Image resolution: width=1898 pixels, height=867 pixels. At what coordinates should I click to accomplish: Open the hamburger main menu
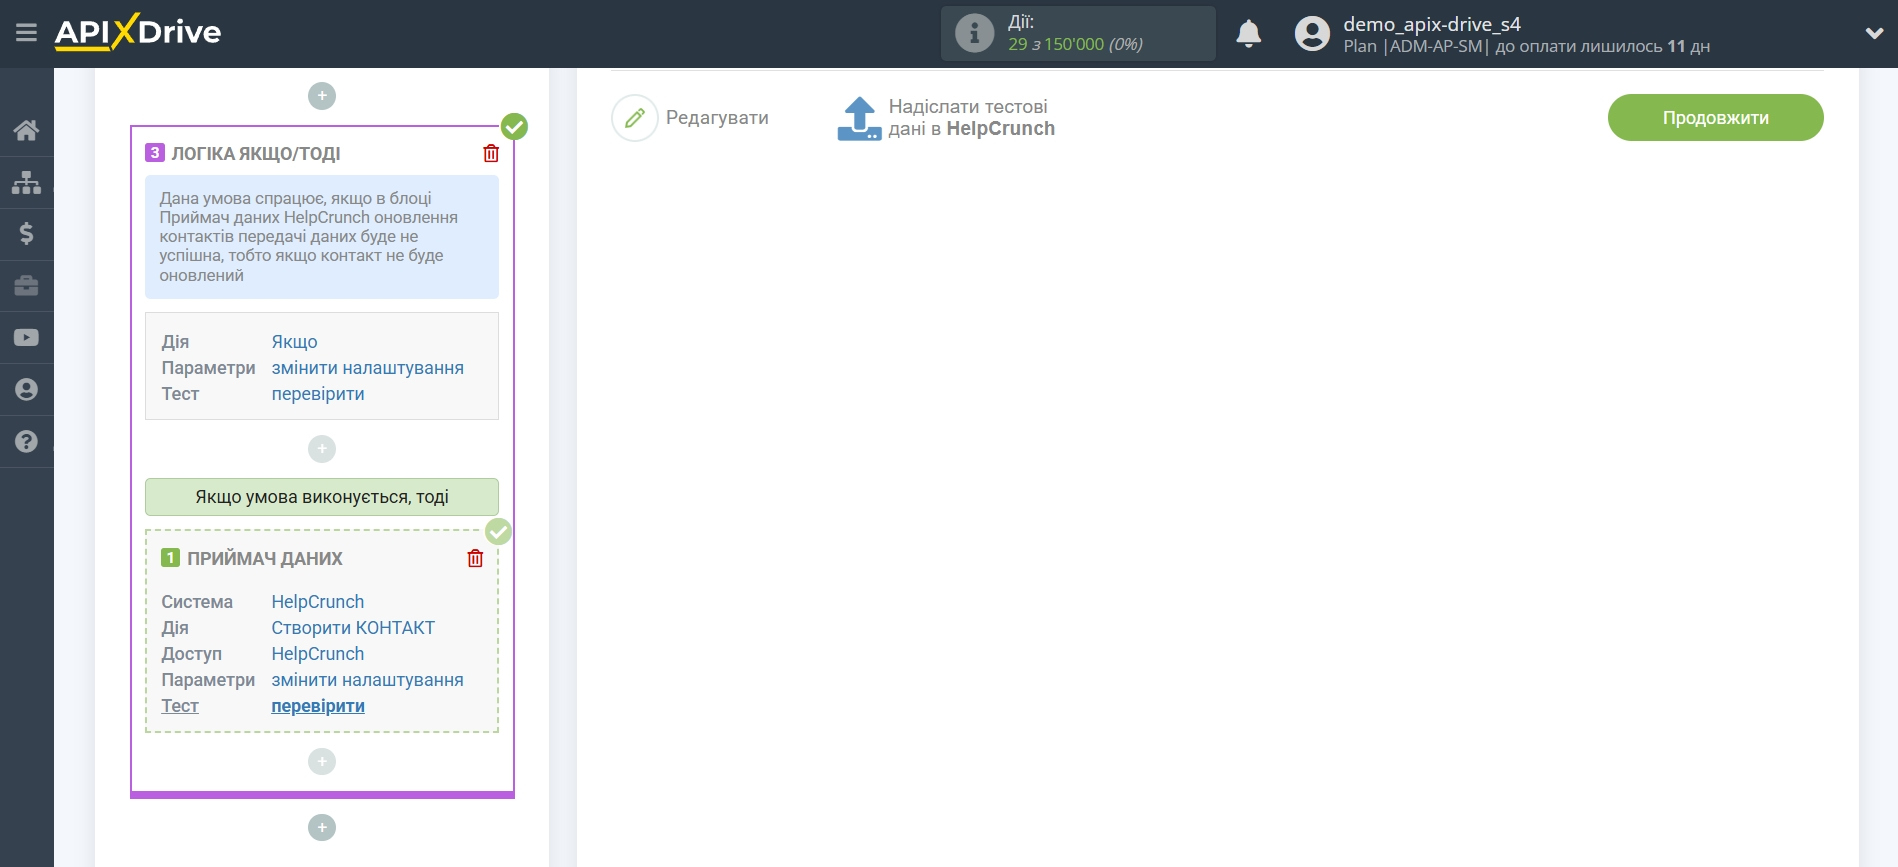27,33
